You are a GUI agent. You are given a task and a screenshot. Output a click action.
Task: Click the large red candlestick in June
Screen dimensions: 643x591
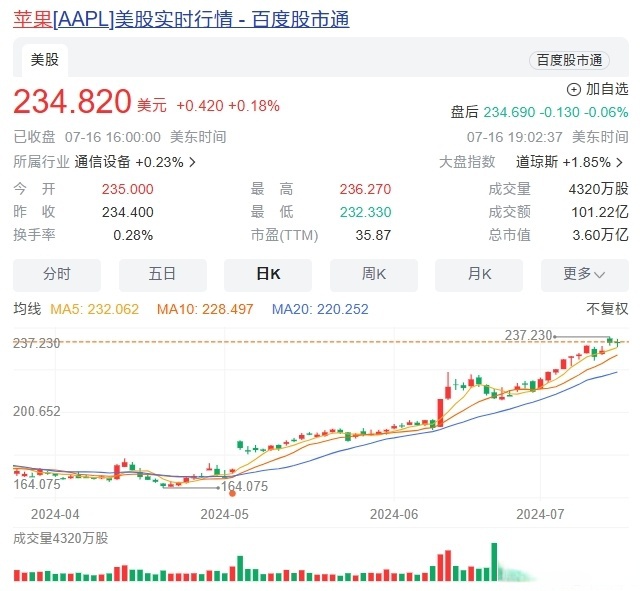click(x=440, y=410)
